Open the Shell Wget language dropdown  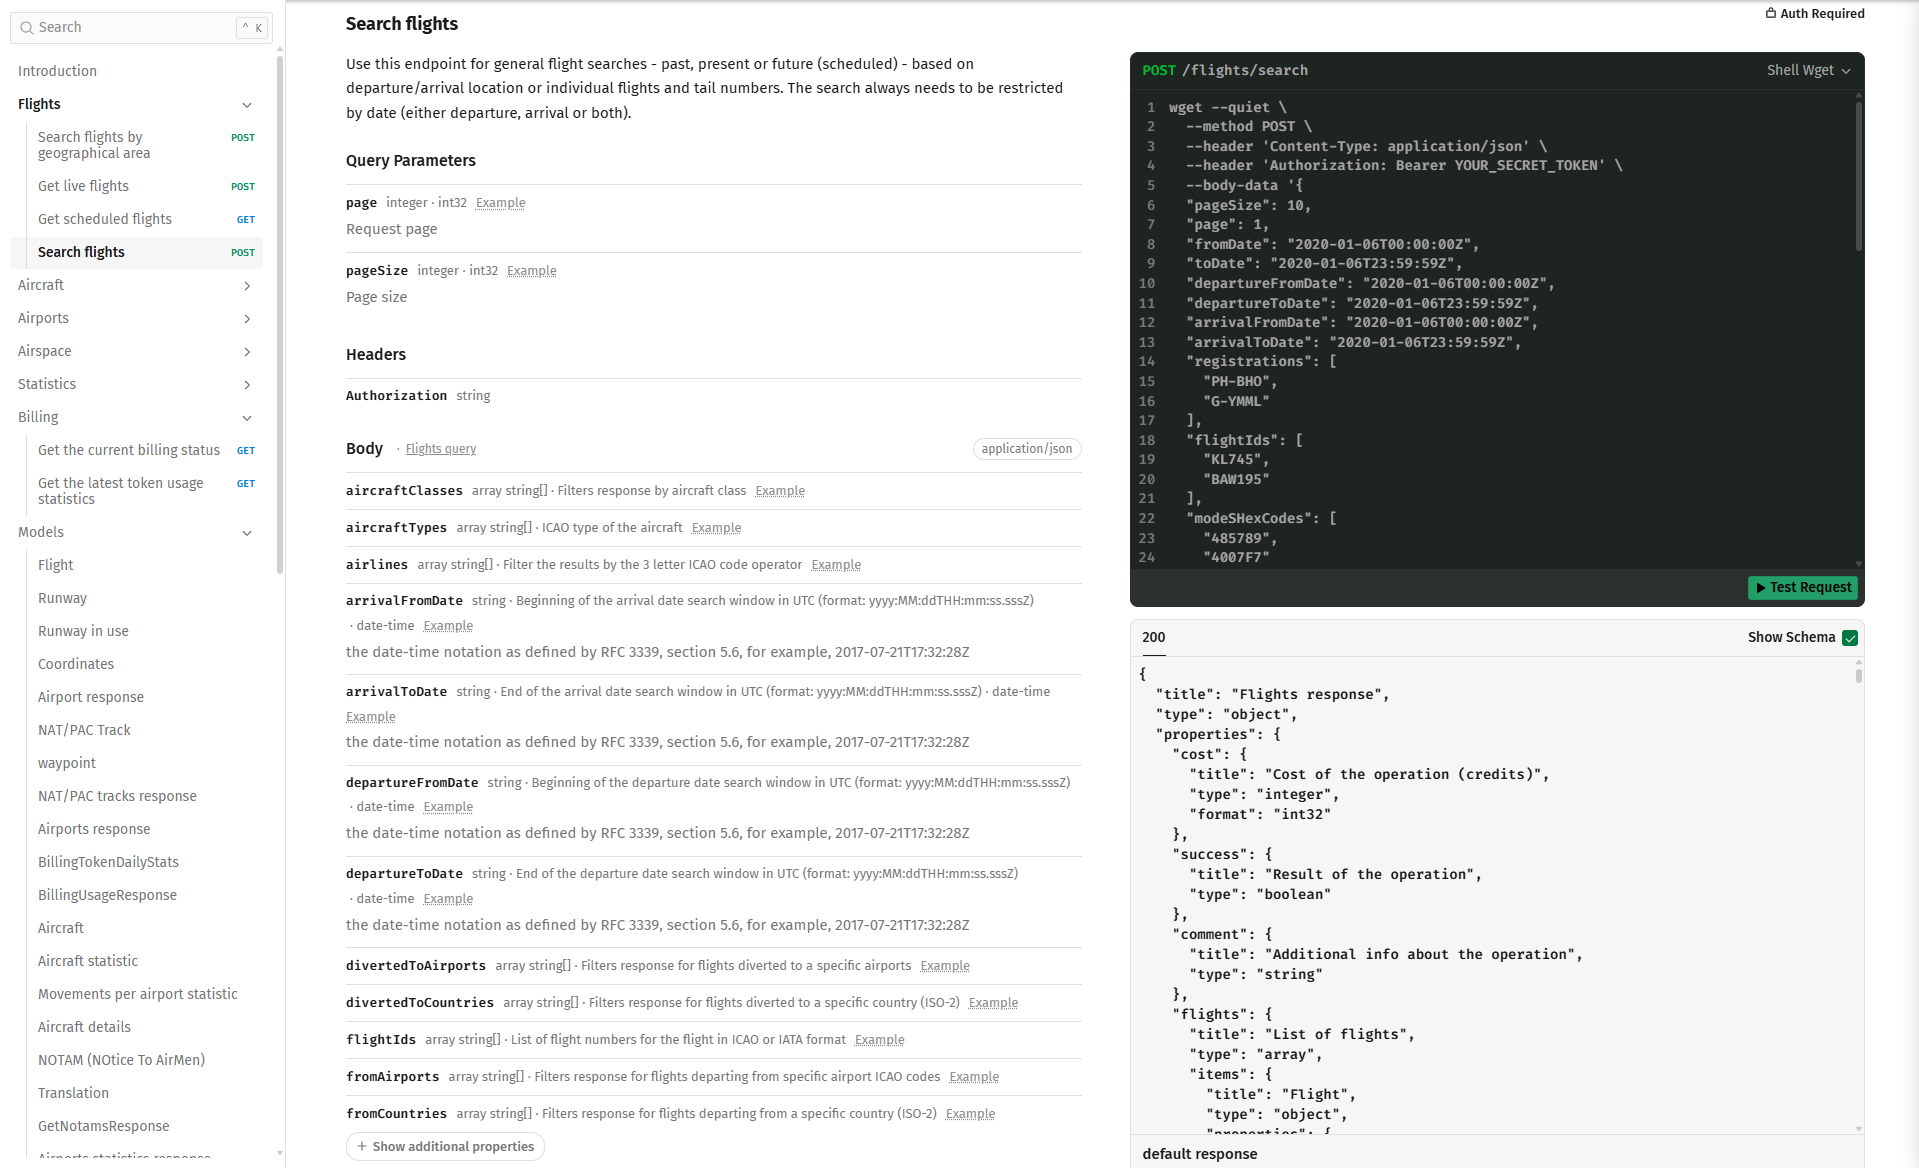[x=1808, y=70]
